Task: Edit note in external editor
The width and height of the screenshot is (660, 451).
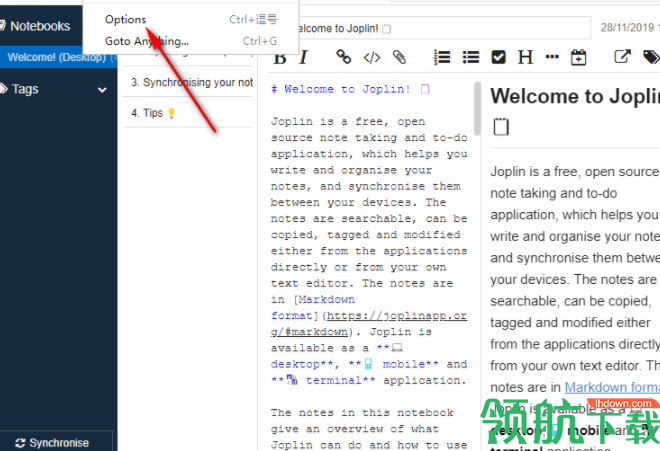Action: click(622, 57)
